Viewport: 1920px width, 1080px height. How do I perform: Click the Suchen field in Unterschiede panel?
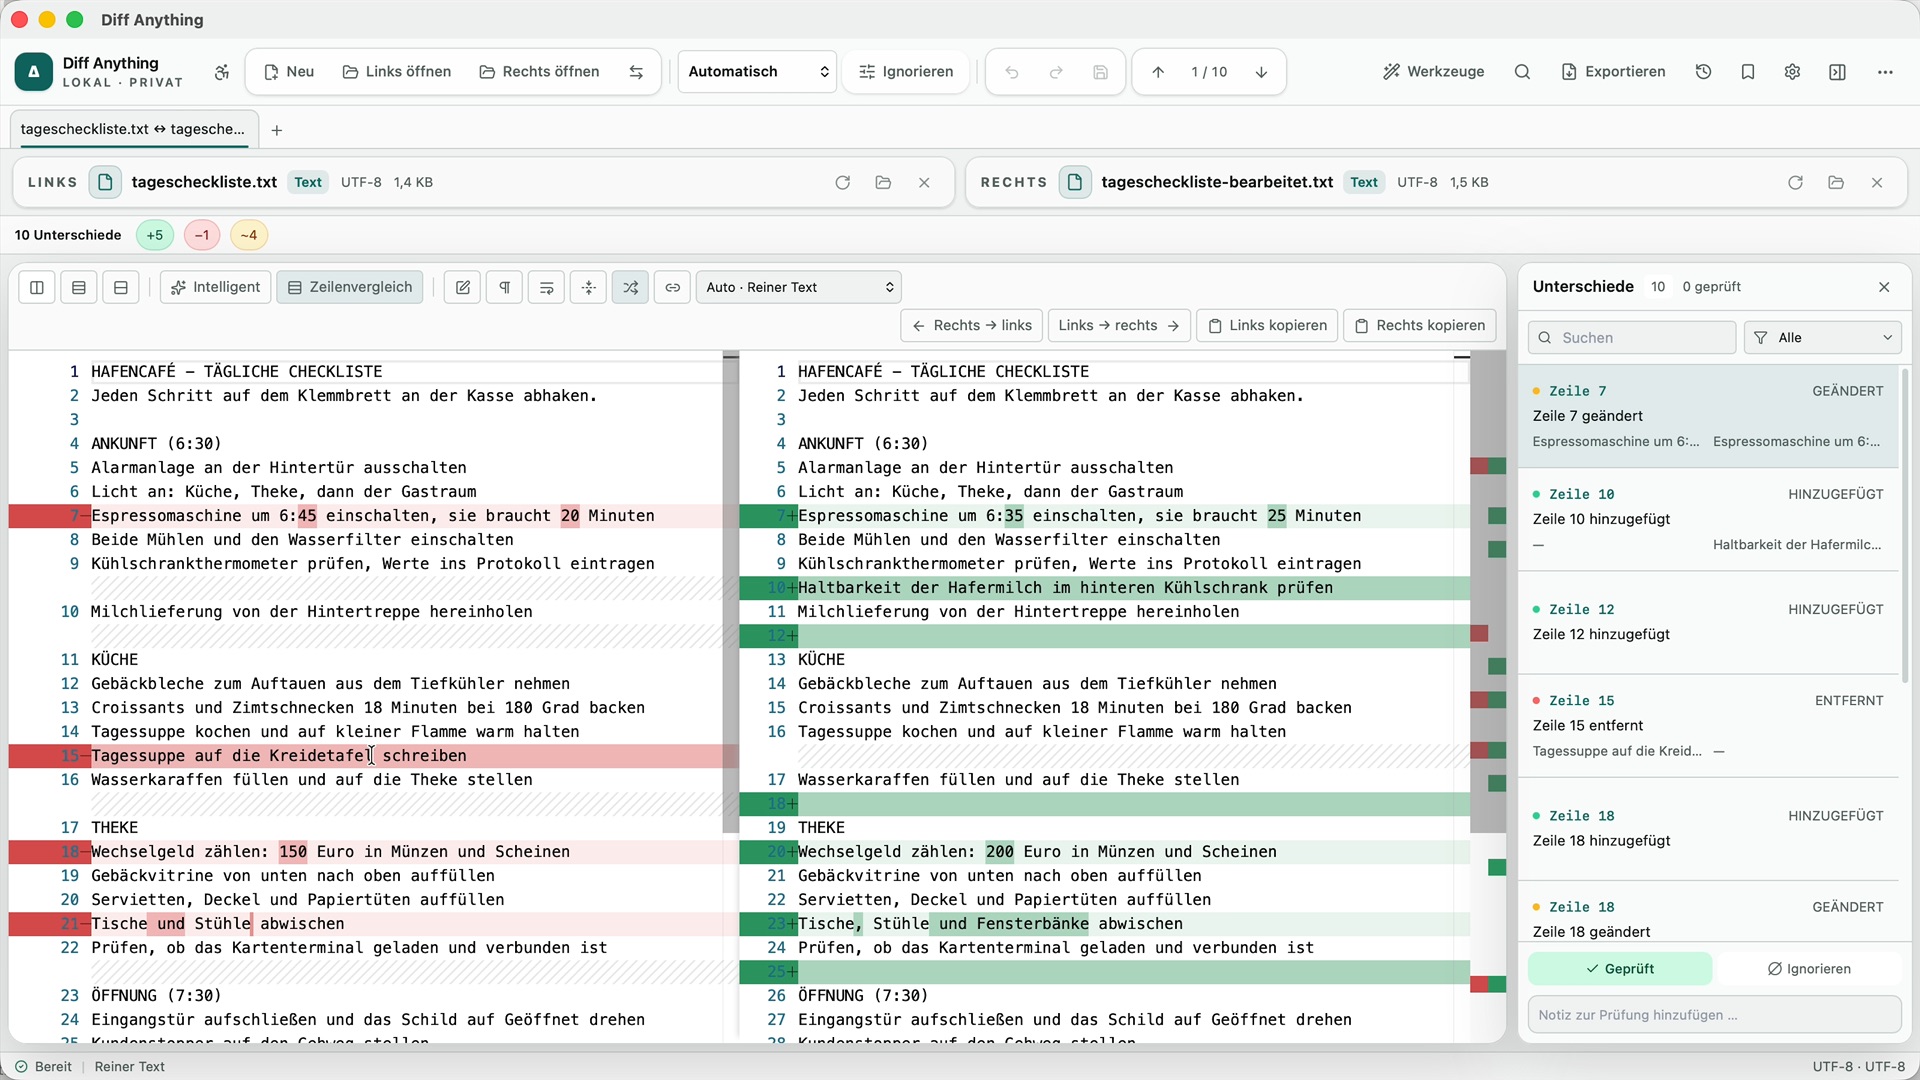(1632, 338)
